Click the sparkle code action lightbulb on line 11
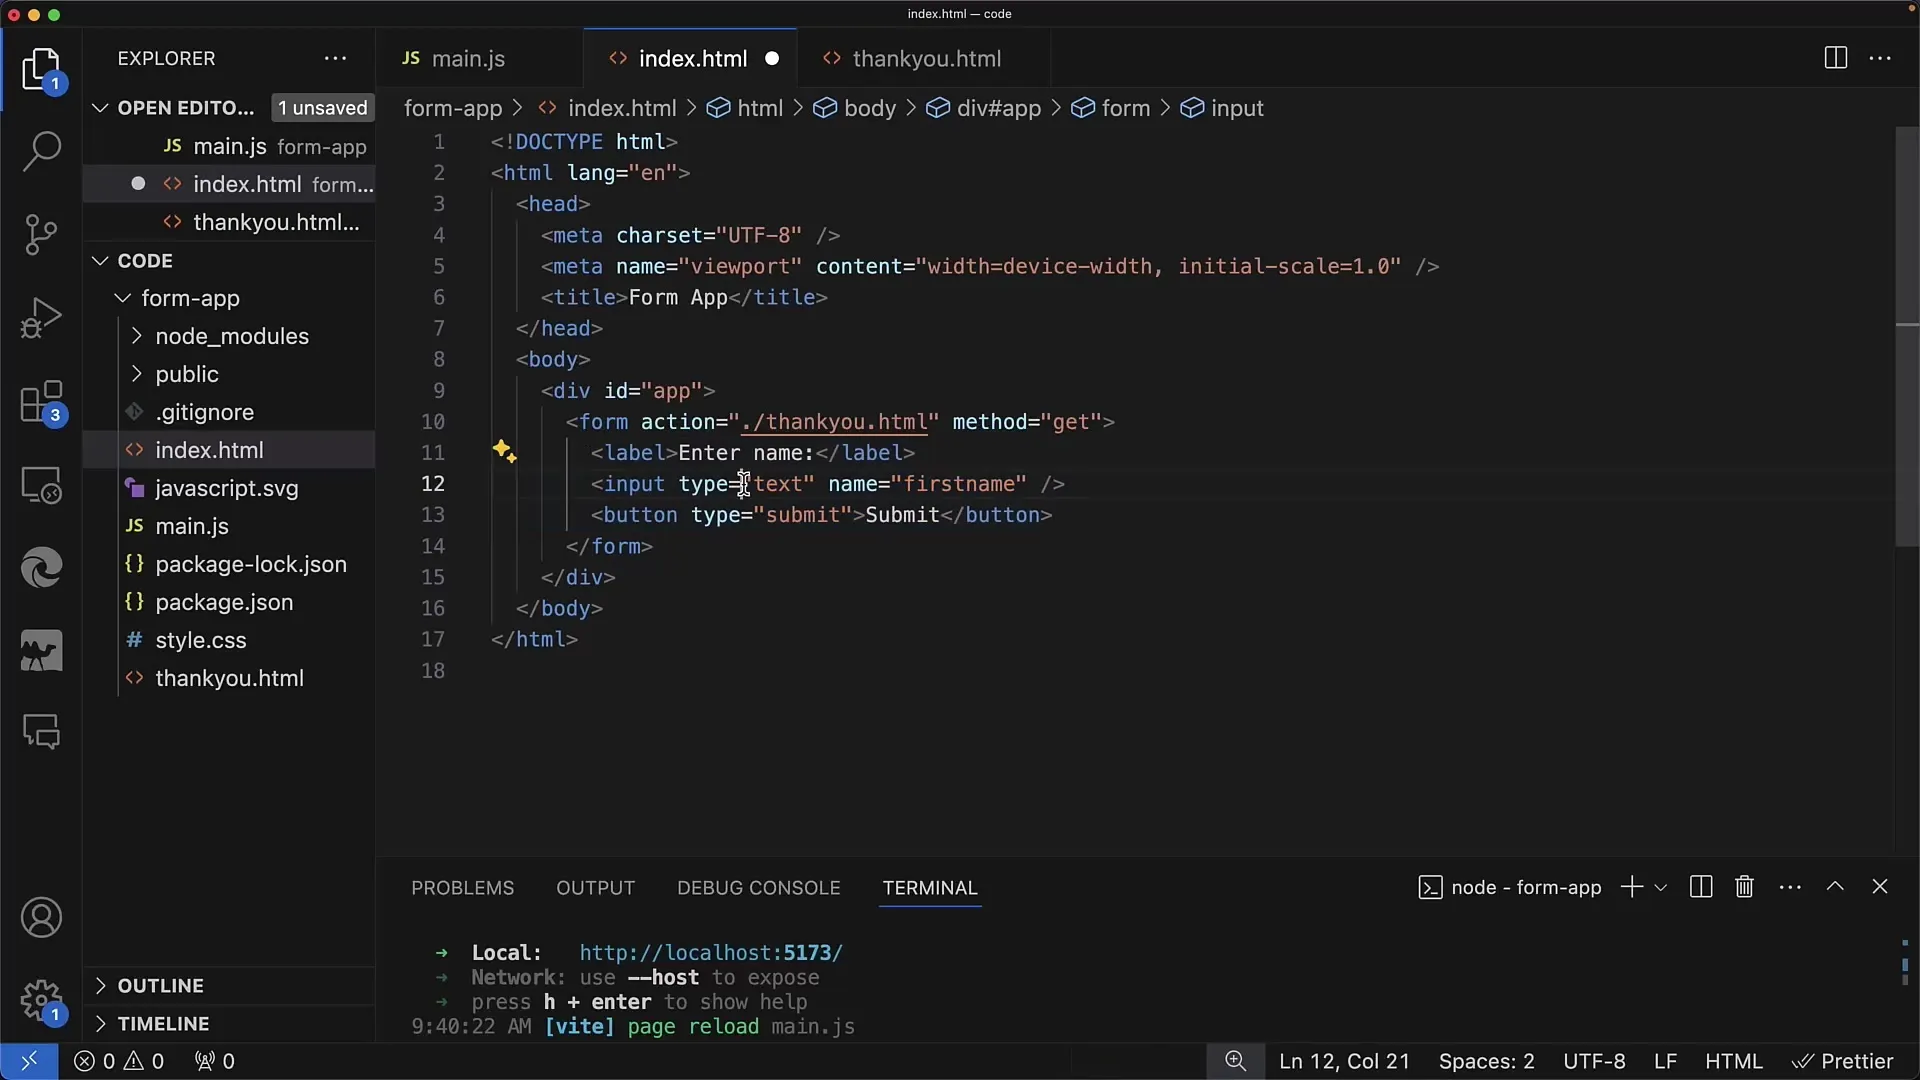This screenshot has width=1920, height=1080. click(504, 452)
